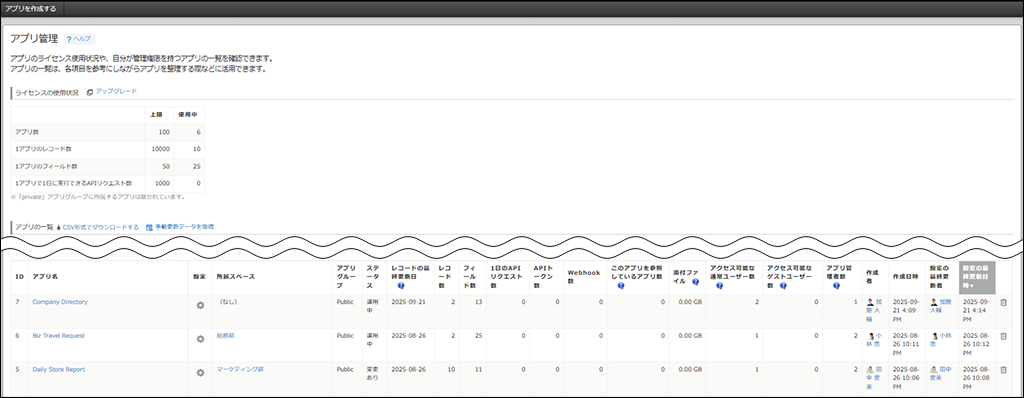Show help tooltip for このアプリを参照しているアプリ数 column
The image size is (1024, 398).
click(x=620, y=286)
